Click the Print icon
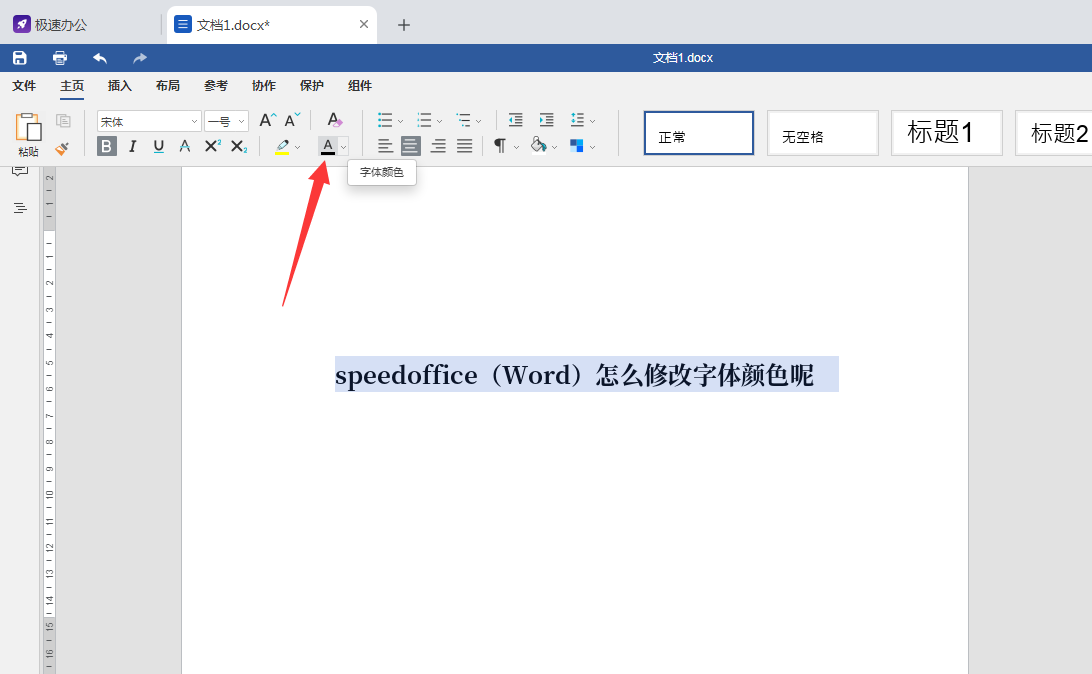This screenshot has height=674, width=1092. pyautogui.click(x=60, y=58)
